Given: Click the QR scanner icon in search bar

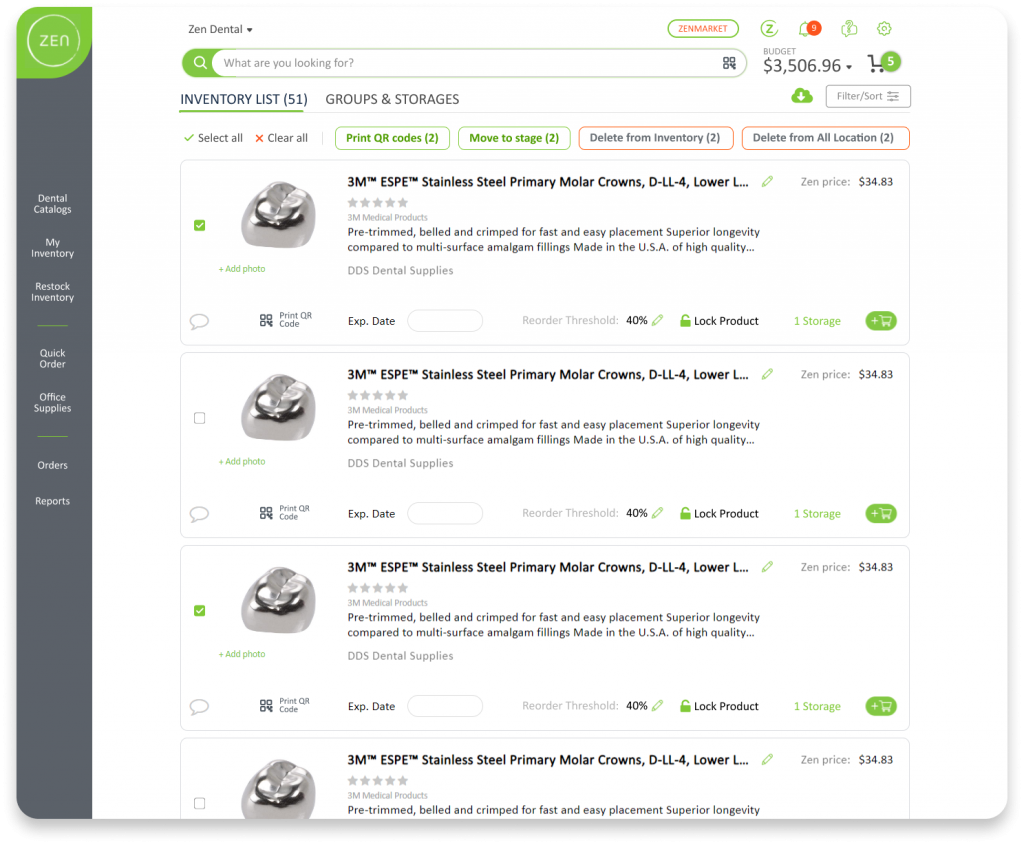Looking at the screenshot, I should tap(729, 63).
